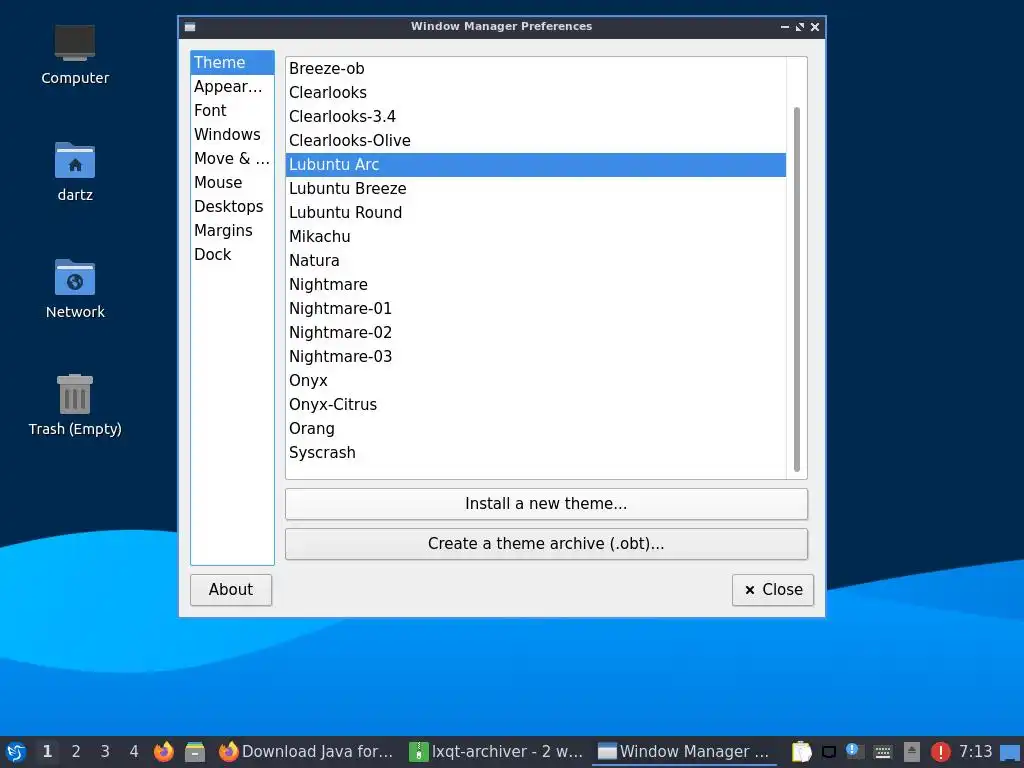Switch to virtual desktop 2
Viewport: 1024px width, 768px height.
click(x=76, y=752)
